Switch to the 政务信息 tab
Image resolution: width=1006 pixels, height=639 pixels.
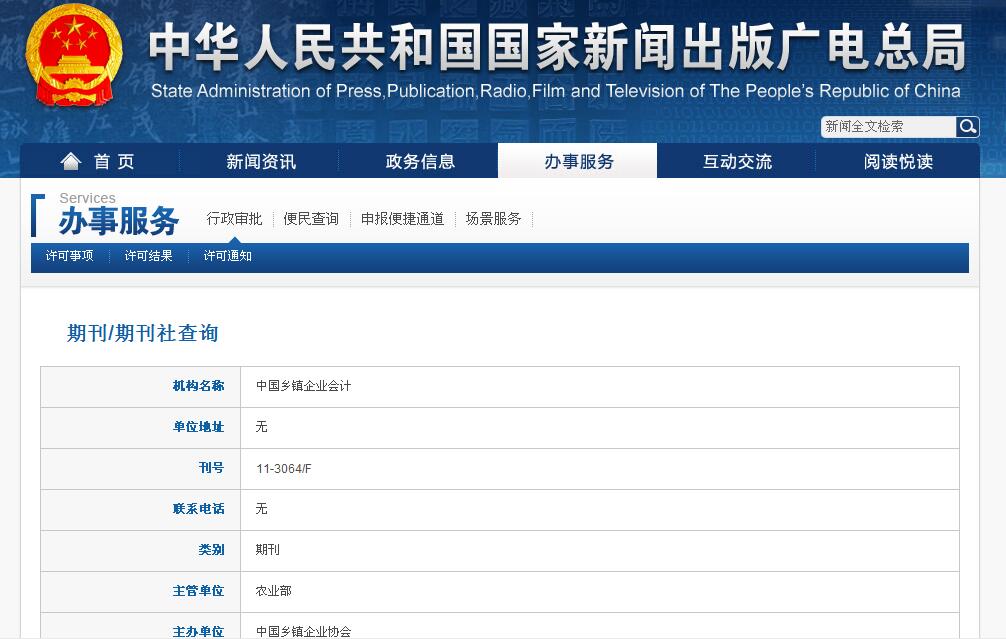click(x=420, y=161)
